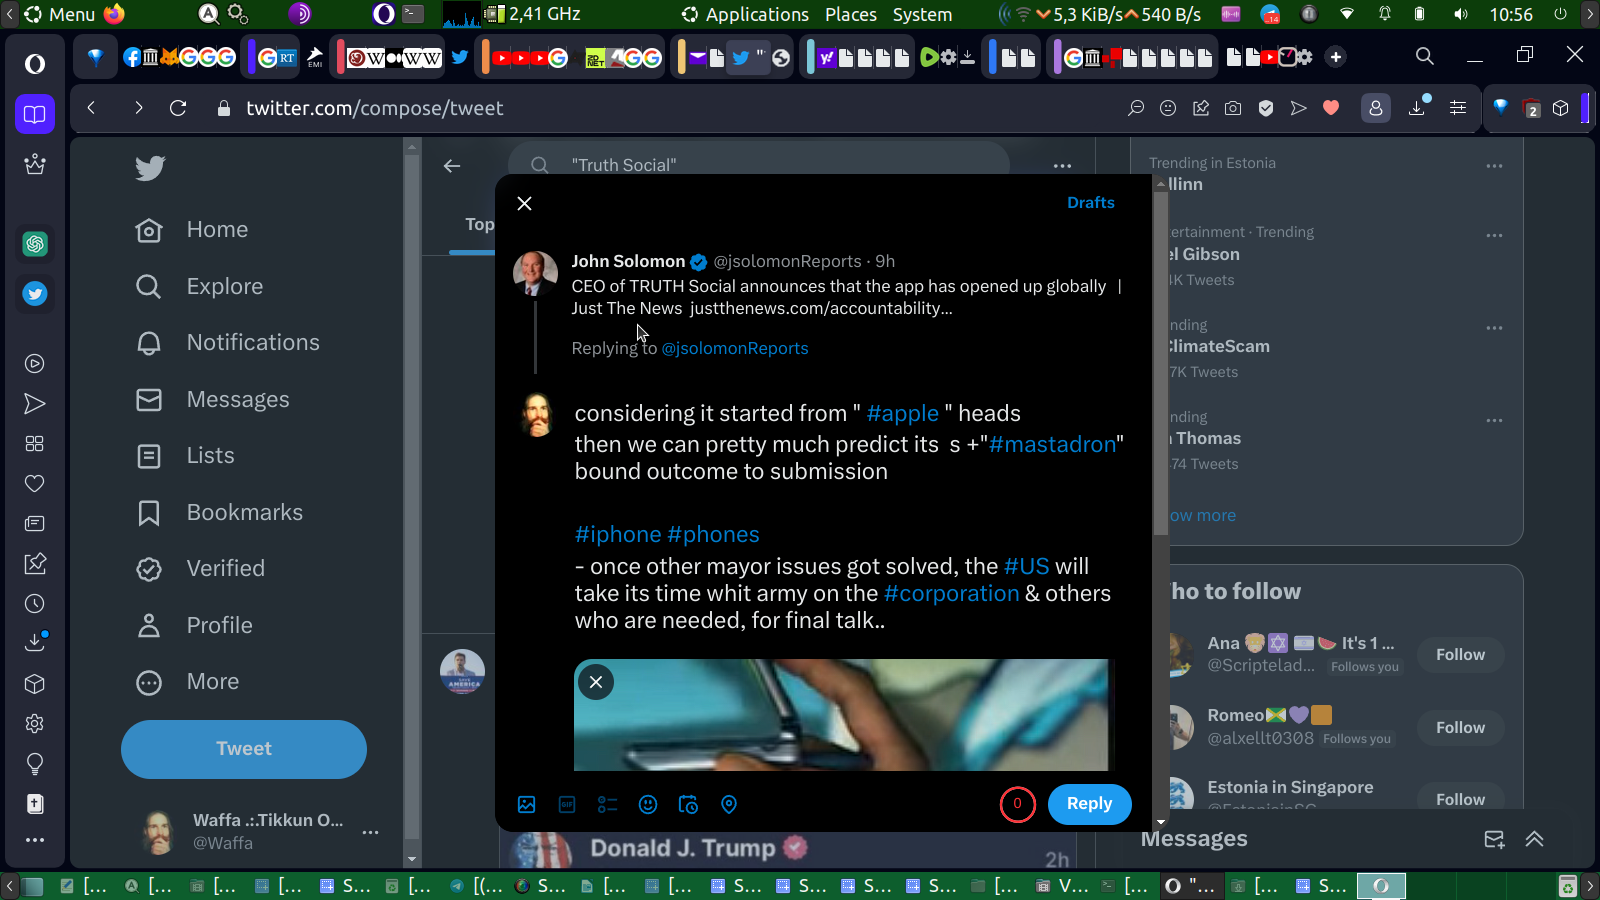Viewport: 1600px width, 900px height.
Task: Expand the Messages drawer
Action: [x=1534, y=839]
